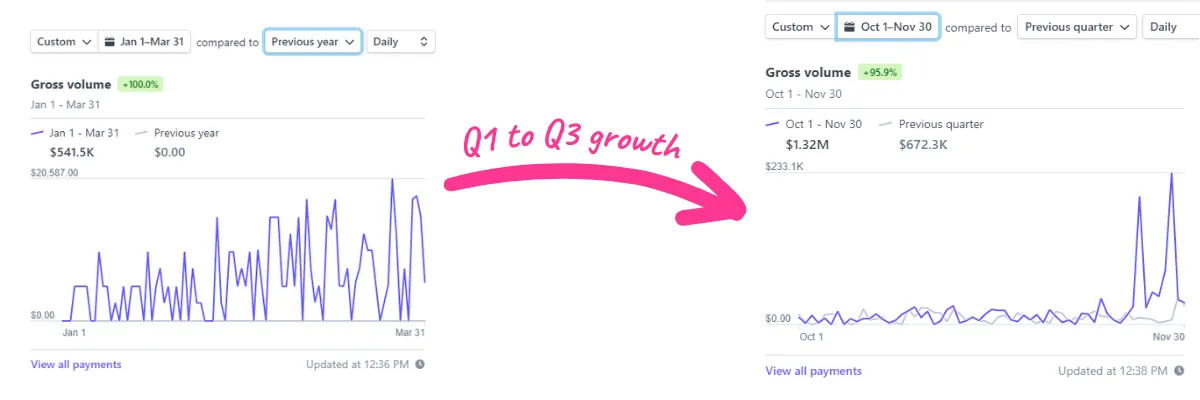Click the calendar icon in Oct 1–Nov 30 picker

click(849, 27)
